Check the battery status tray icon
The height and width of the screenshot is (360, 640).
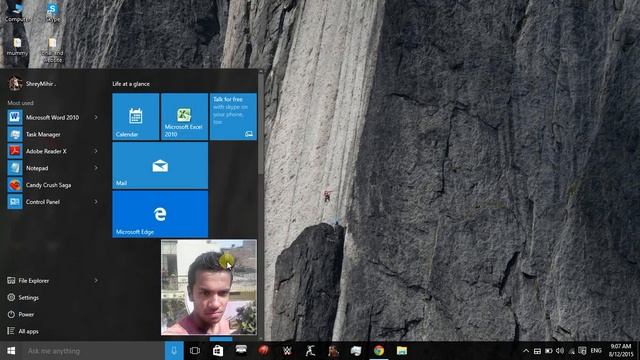(549, 351)
